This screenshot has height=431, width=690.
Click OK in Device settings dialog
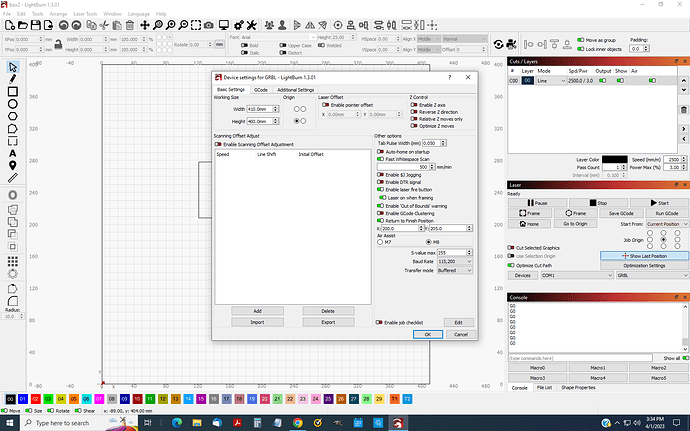(x=428, y=335)
